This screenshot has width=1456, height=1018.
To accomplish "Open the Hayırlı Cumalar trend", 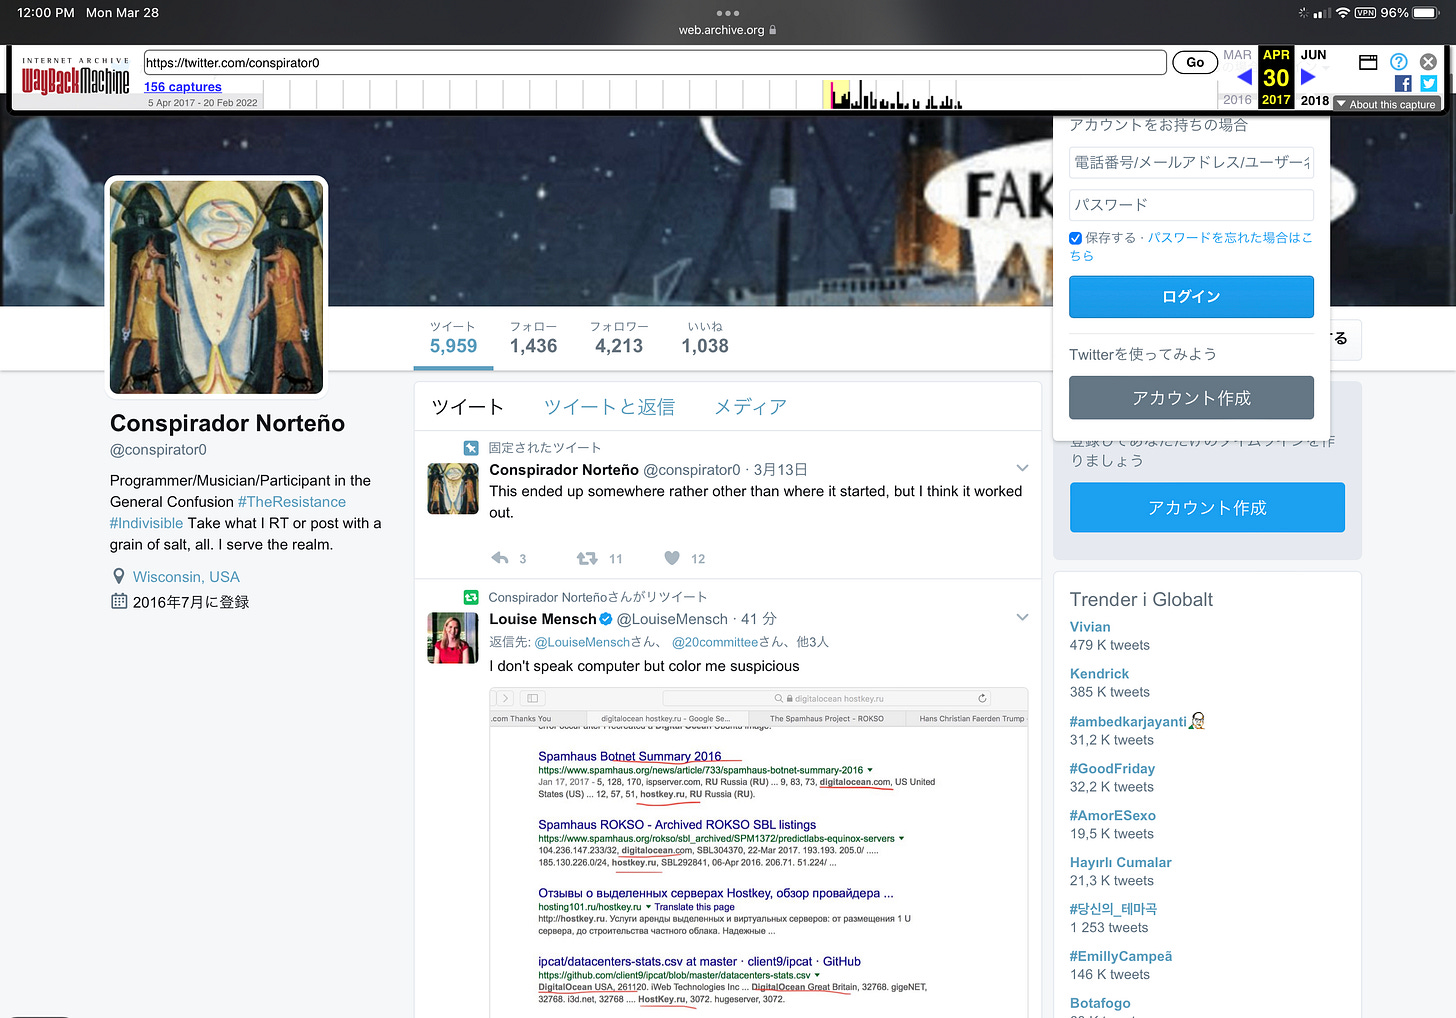I will [1121, 862].
